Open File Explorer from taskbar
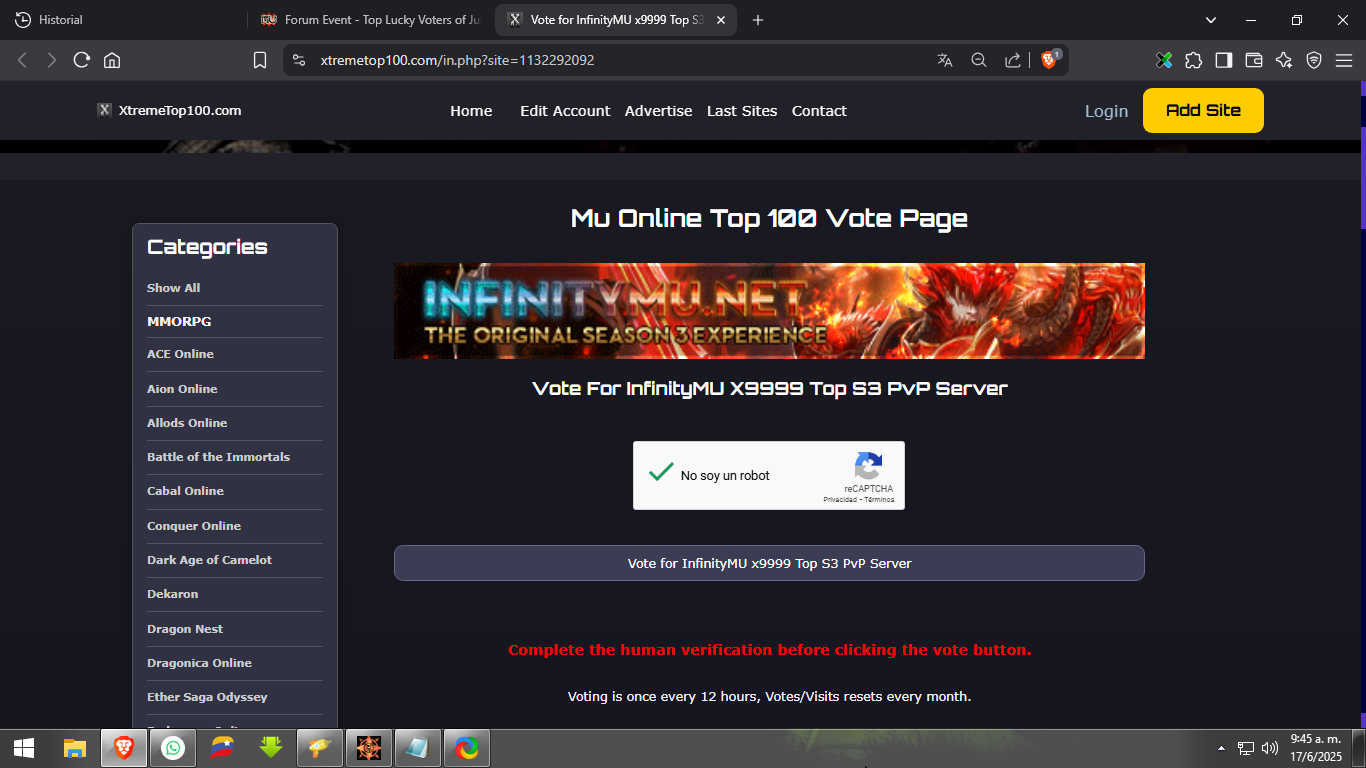Viewport: 1366px width, 768px height. pos(75,748)
